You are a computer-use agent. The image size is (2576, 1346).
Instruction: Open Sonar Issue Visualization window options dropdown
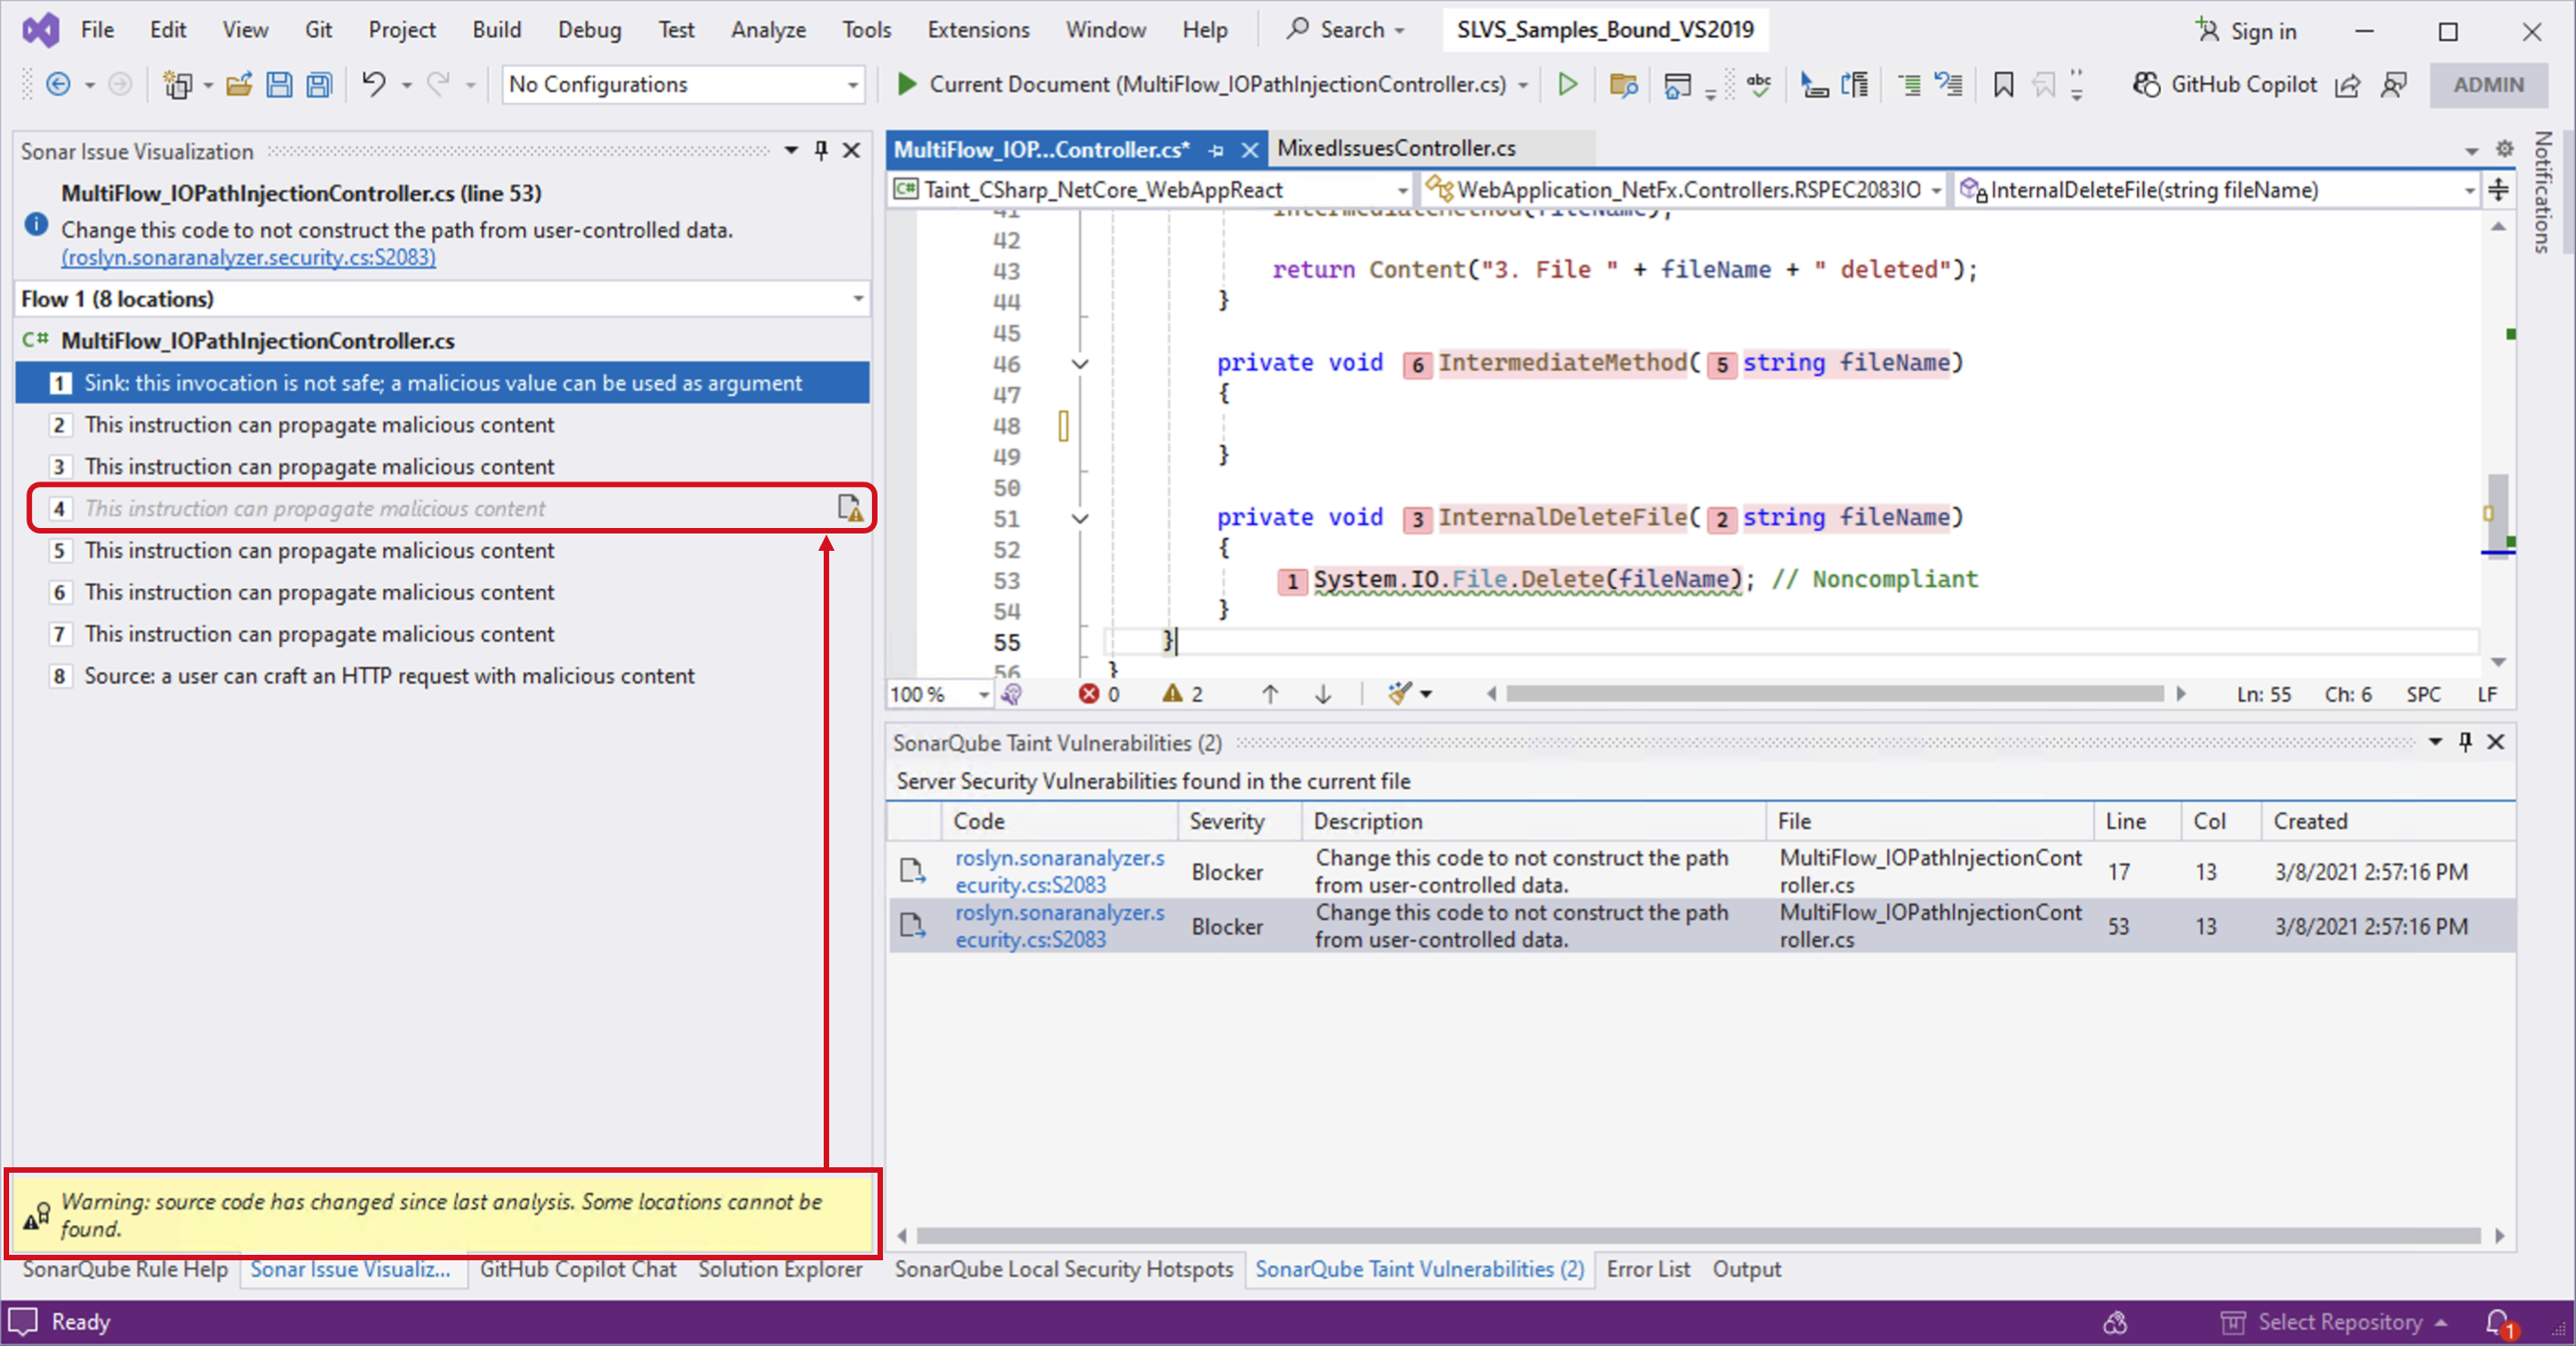[x=791, y=151]
